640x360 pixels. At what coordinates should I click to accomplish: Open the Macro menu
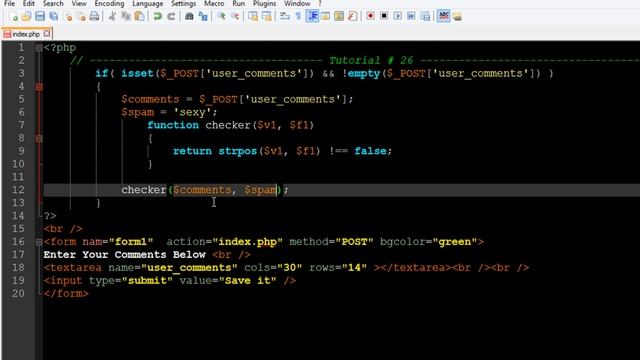(214, 4)
